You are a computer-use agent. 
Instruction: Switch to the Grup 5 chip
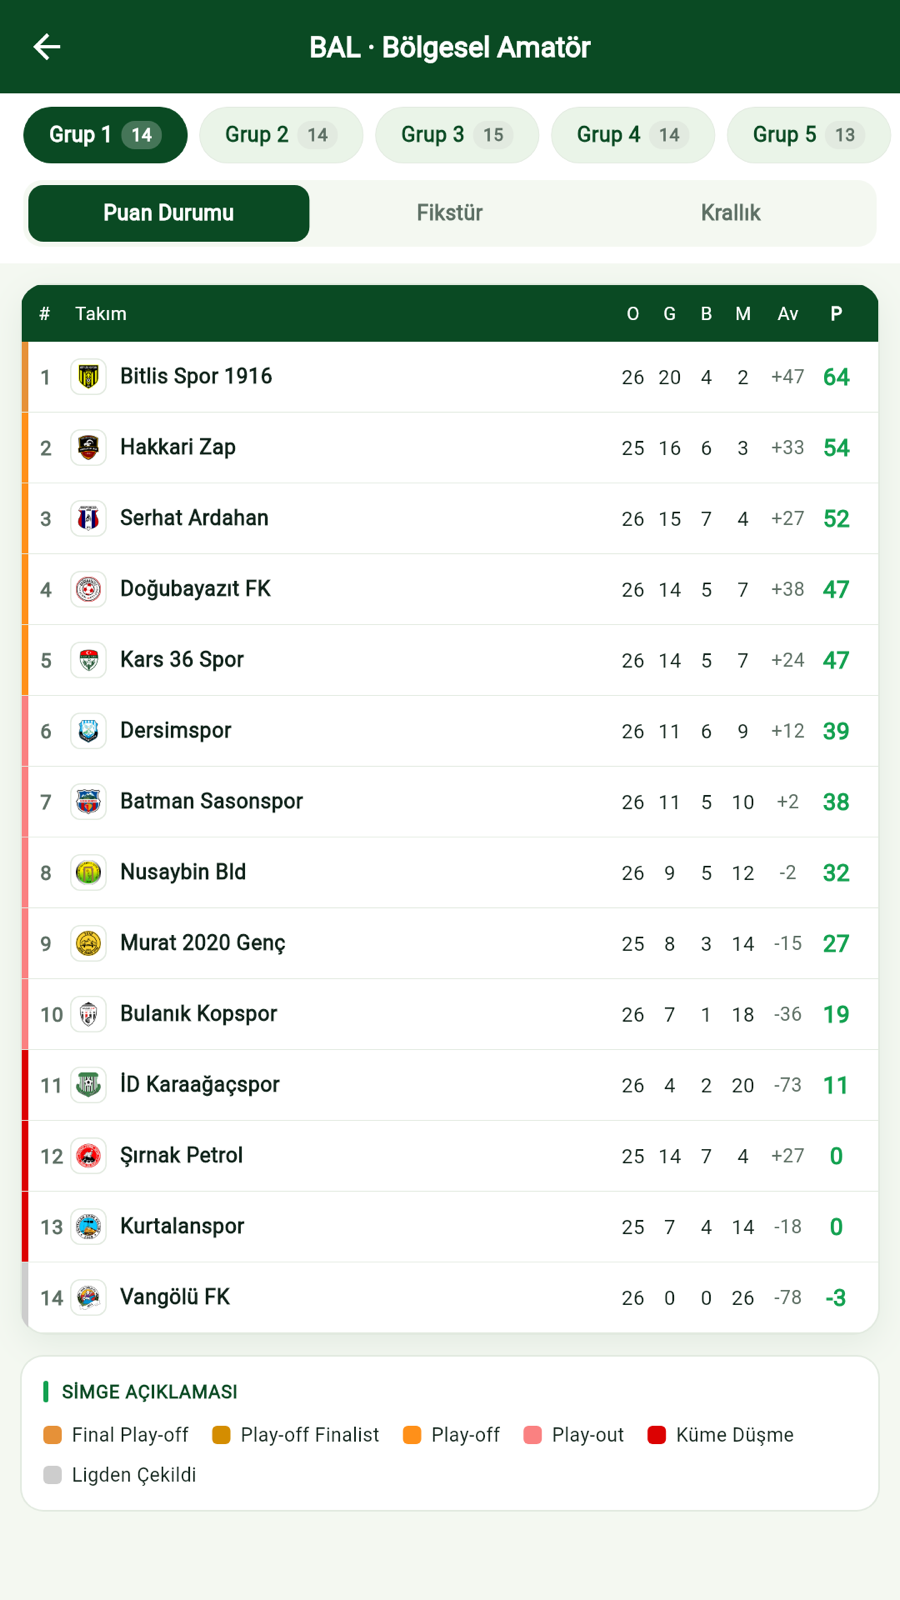pos(809,135)
